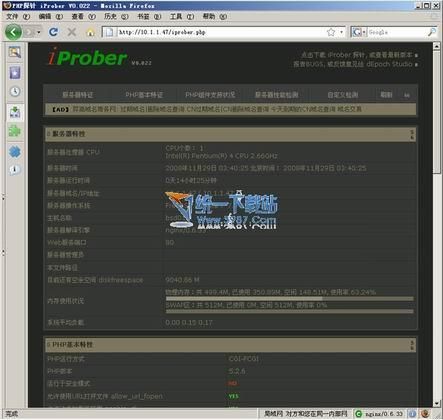
Task: Click the page icon in the address bar
Action: [x=109, y=32]
